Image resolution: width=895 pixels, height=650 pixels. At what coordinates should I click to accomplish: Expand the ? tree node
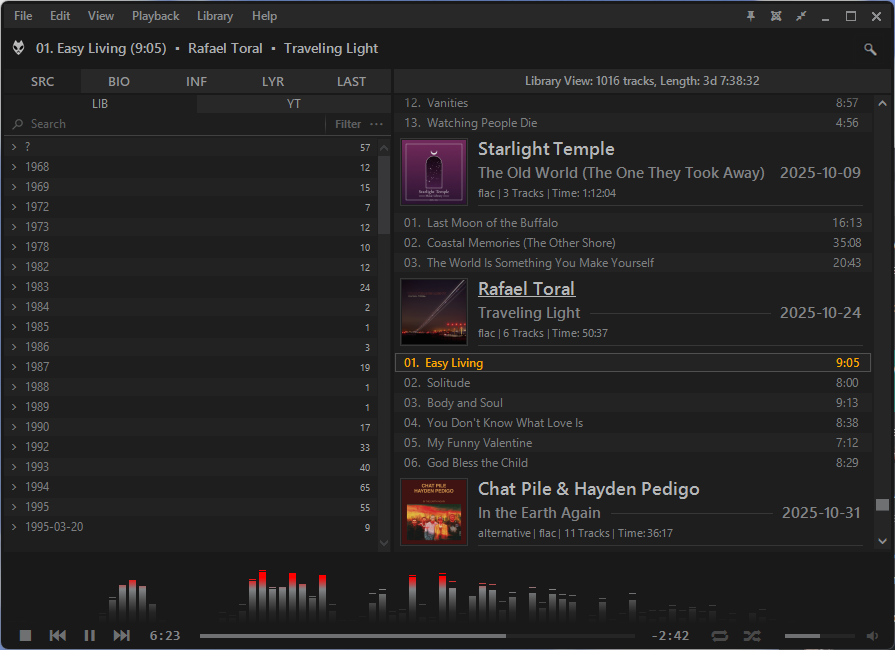click(14, 147)
